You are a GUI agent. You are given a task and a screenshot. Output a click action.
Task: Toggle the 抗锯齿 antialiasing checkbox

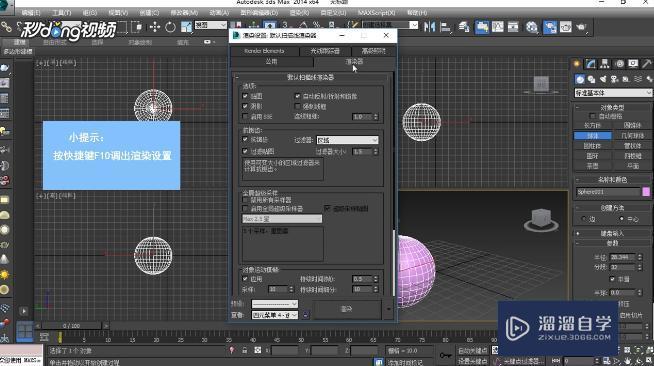click(x=245, y=140)
